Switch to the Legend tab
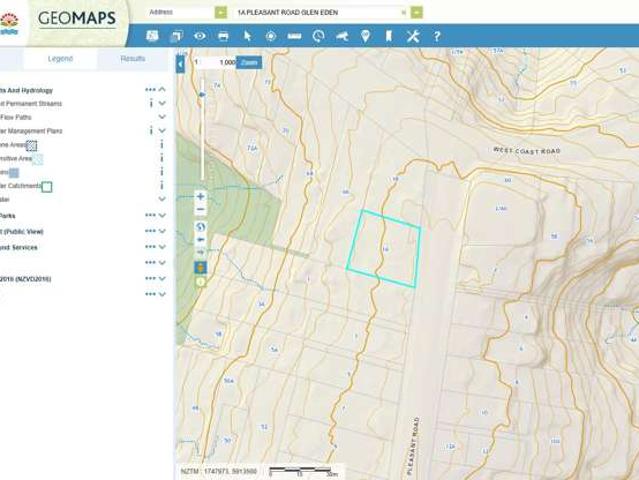 coord(60,59)
